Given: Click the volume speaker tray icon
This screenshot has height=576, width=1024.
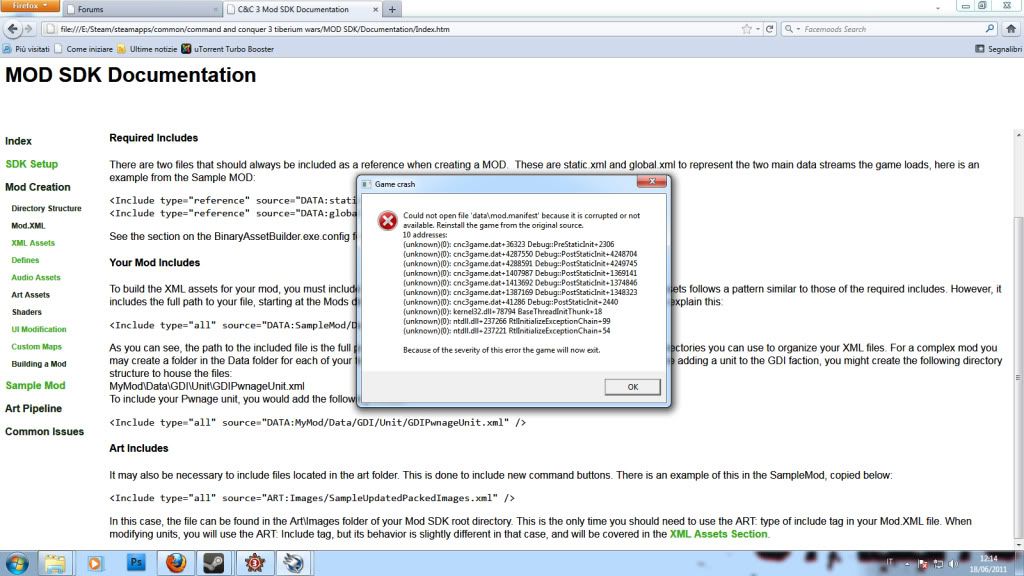Looking at the screenshot, I should 953,563.
